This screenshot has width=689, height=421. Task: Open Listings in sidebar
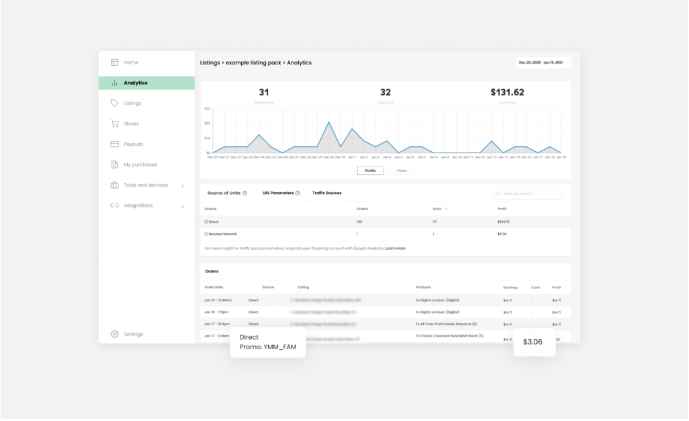(132, 103)
